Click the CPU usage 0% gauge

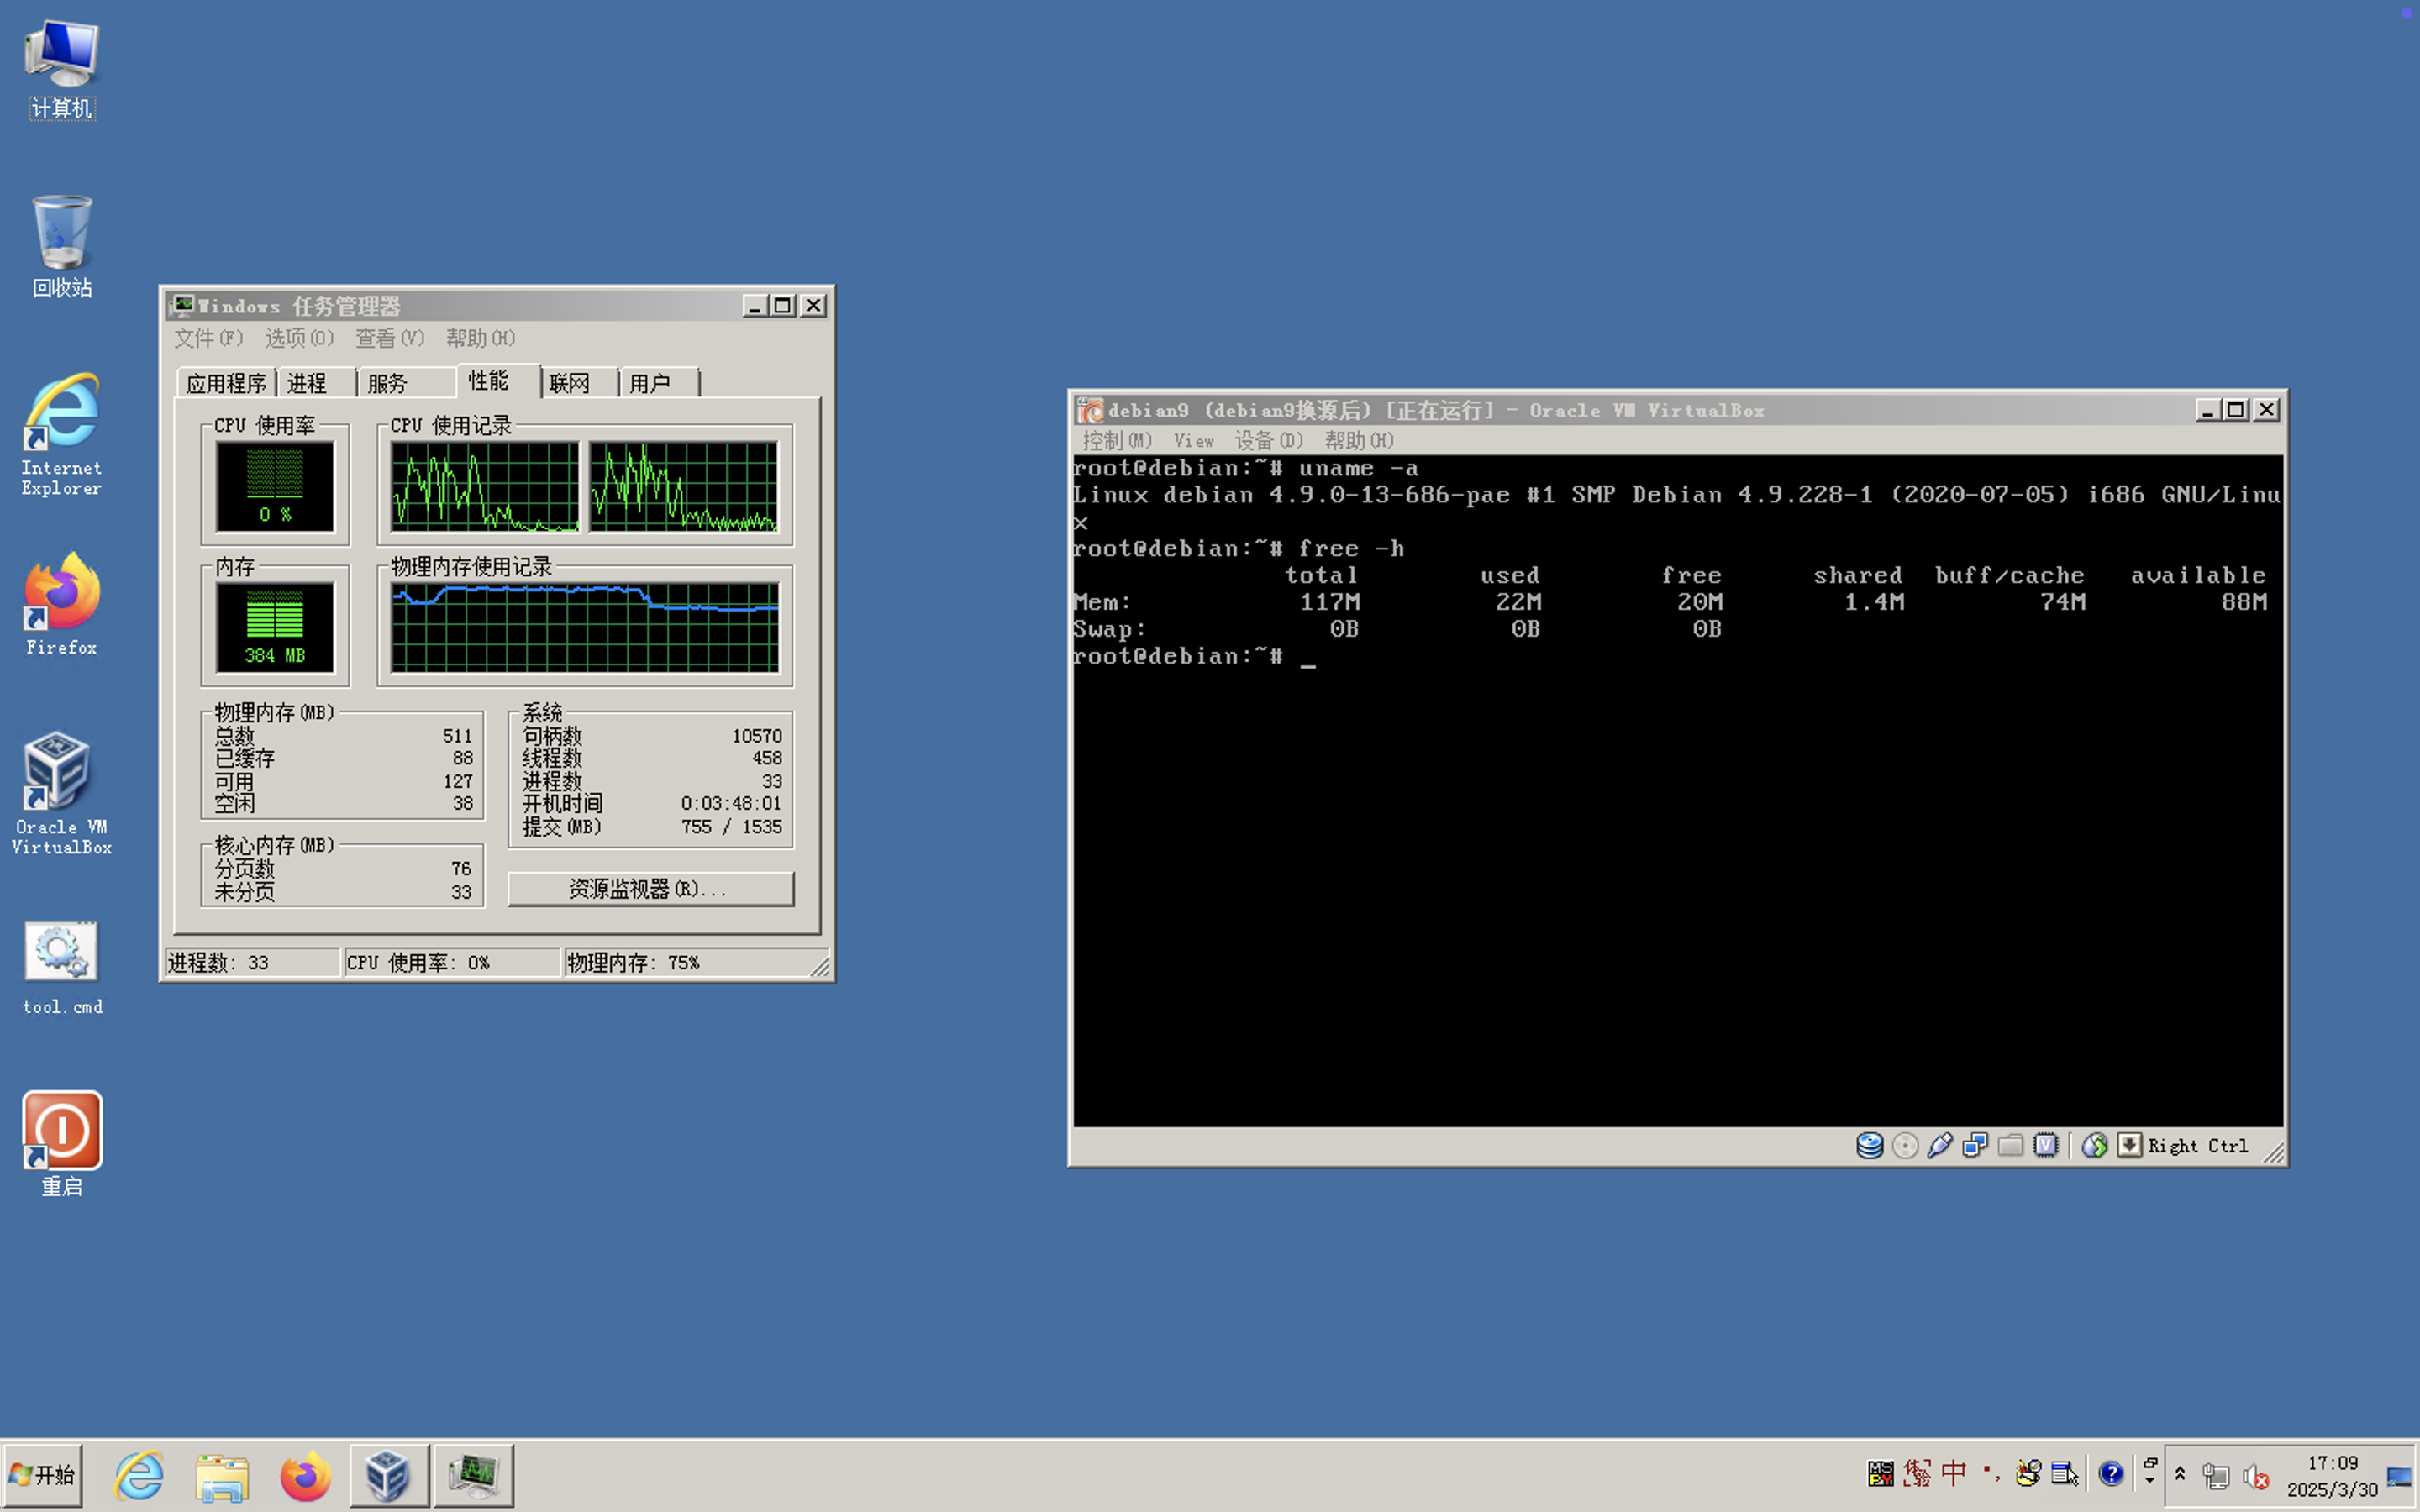[275, 486]
